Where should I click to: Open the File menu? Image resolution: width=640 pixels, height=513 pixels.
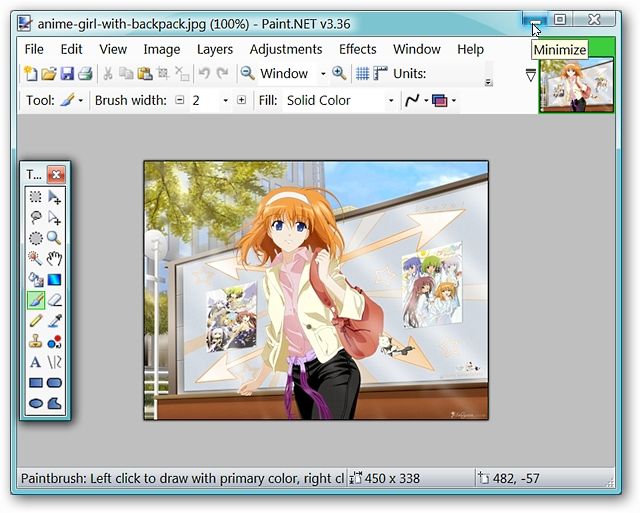[34, 49]
